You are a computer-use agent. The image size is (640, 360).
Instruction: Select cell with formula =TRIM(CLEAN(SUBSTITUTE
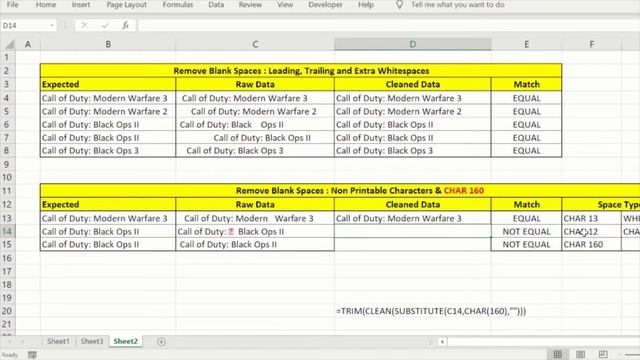point(431,311)
